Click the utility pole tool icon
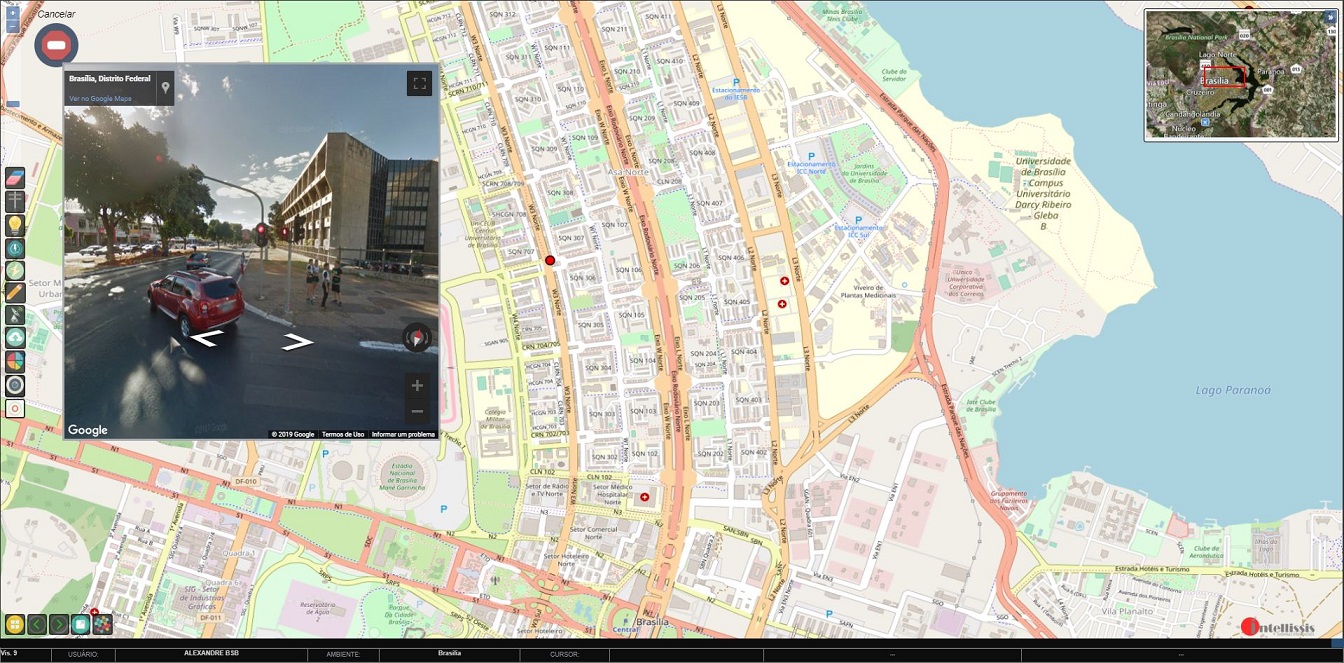1344x663 pixels. point(15,201)
